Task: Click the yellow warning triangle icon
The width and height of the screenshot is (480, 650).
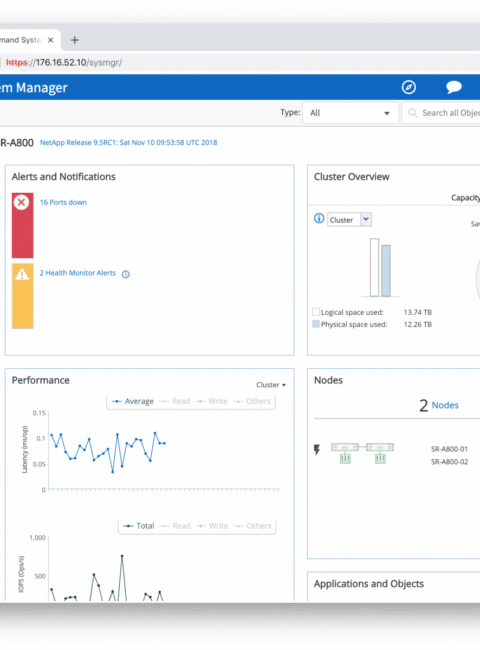Action: coord(22,274)
